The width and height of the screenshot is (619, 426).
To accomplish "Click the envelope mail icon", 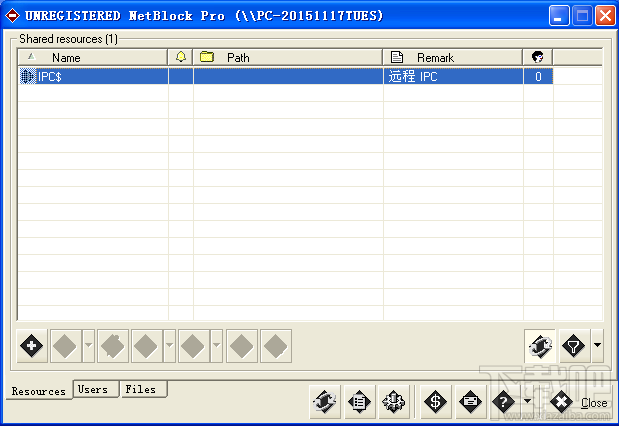I will point(470,402).
